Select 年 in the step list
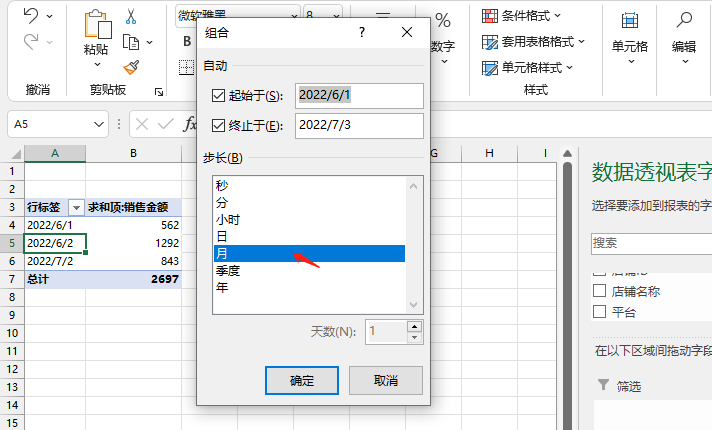 [309, 287]
